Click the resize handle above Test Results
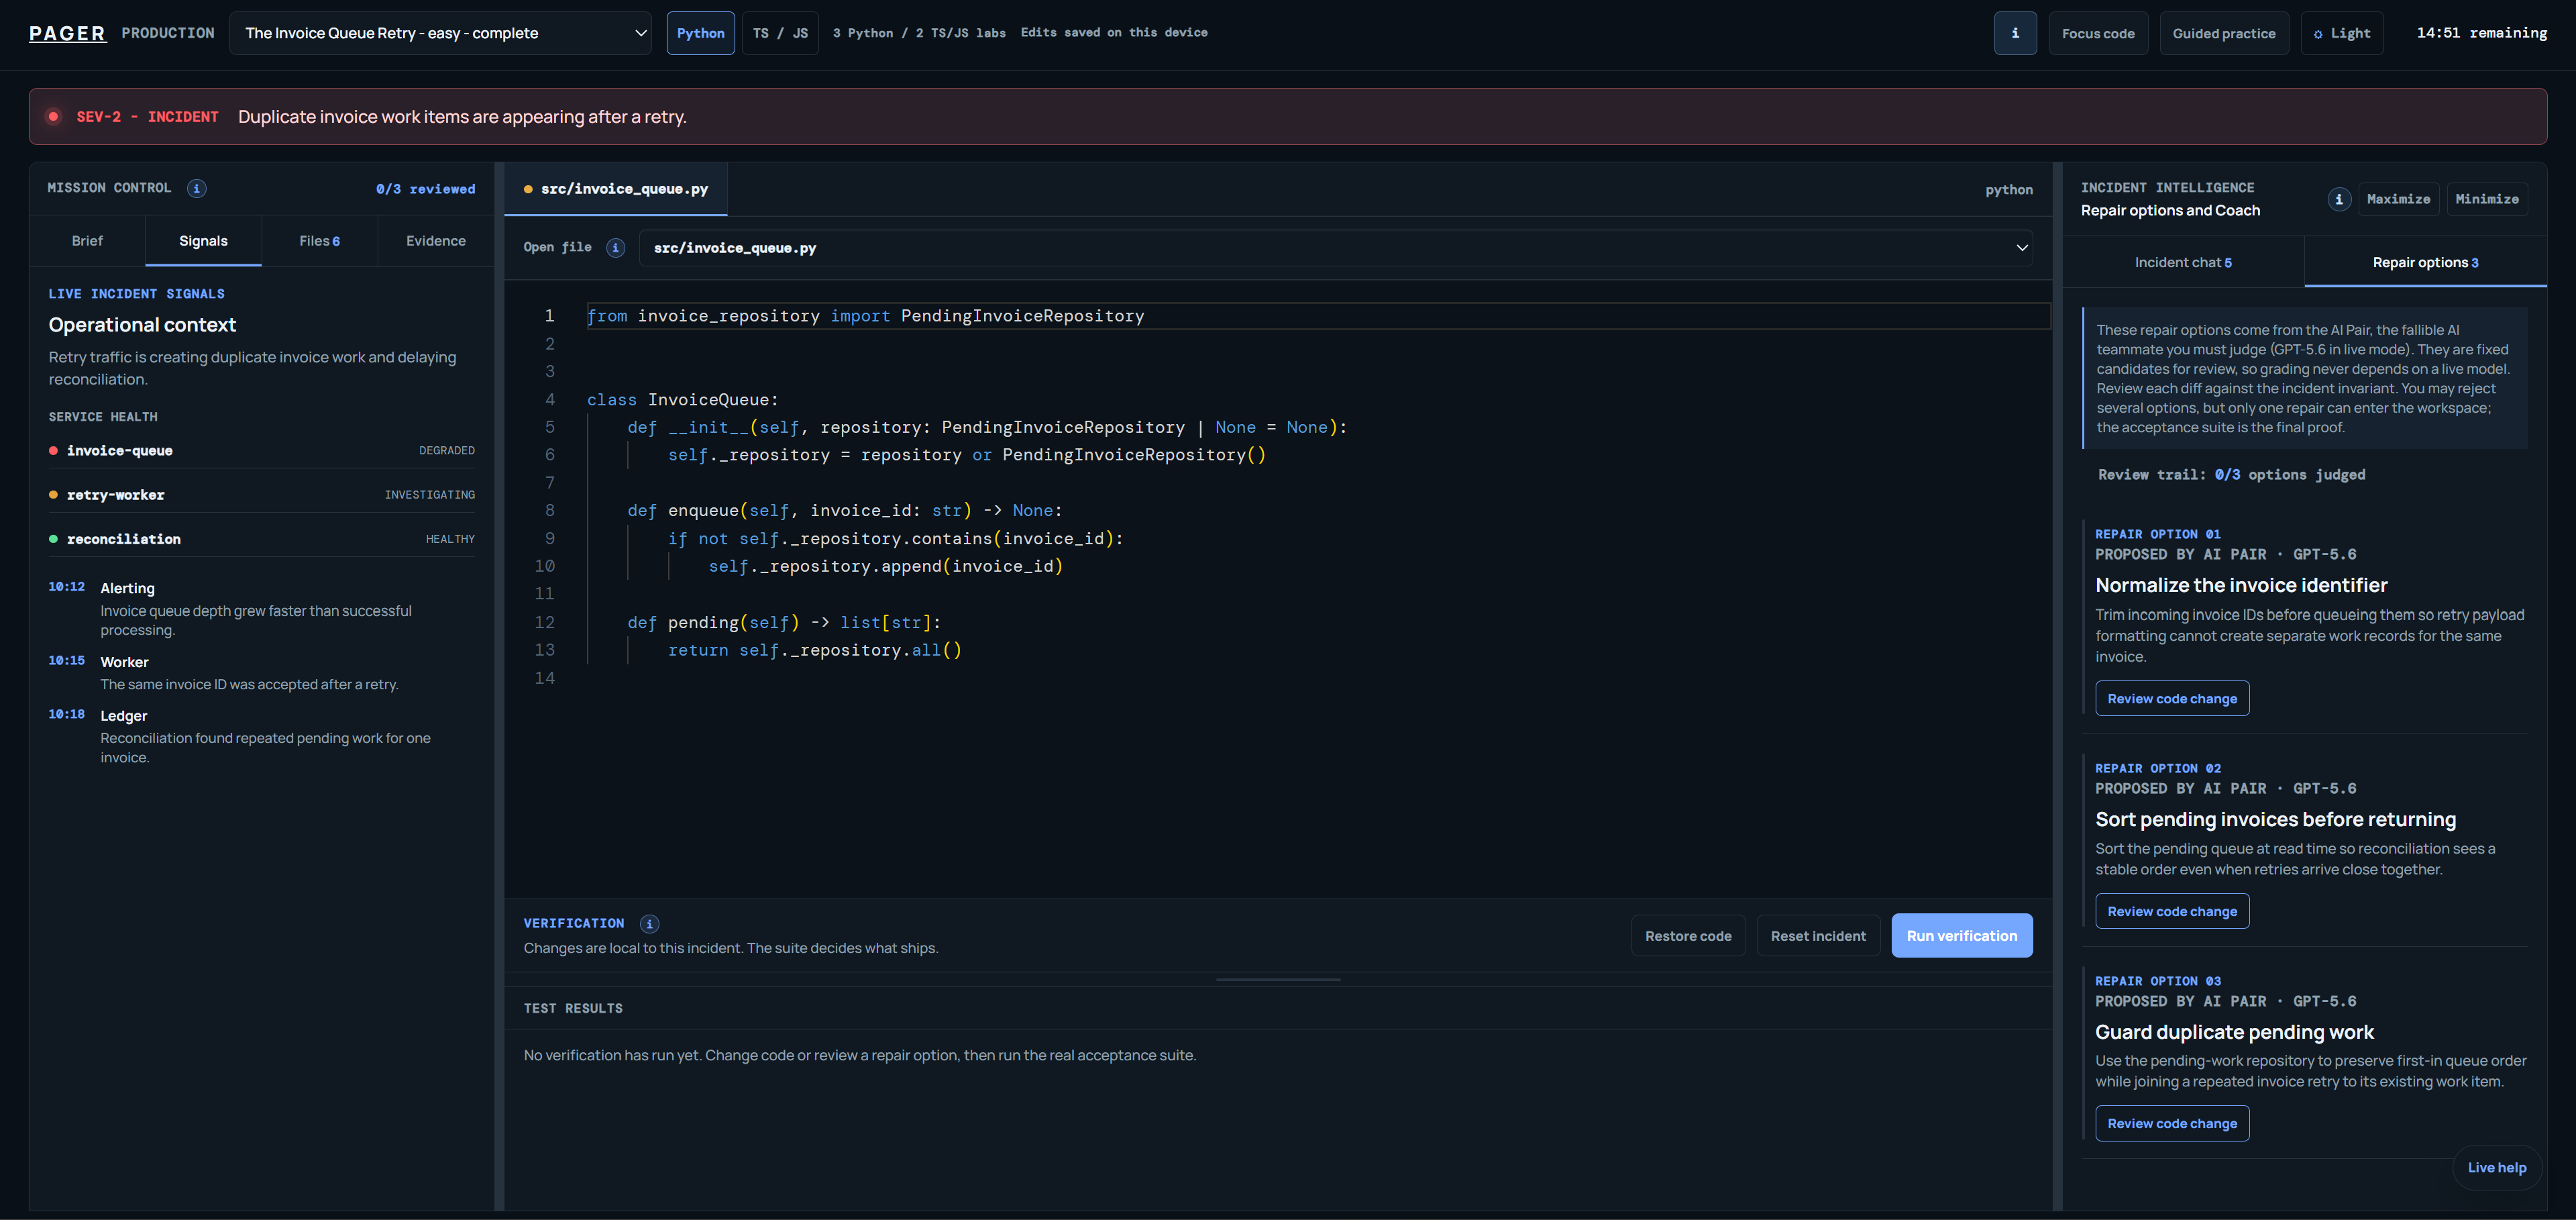 [x=1277, y=979]
